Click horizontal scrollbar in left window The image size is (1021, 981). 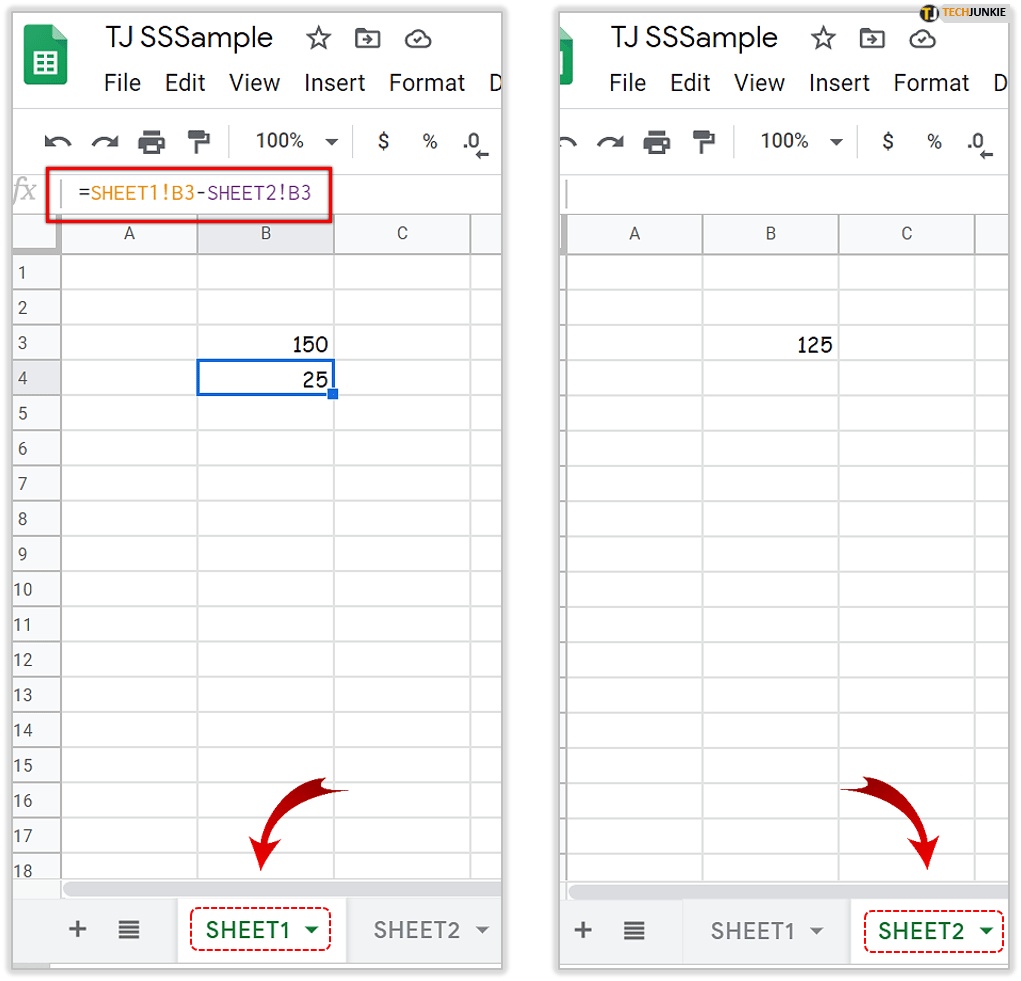point(280,889)
